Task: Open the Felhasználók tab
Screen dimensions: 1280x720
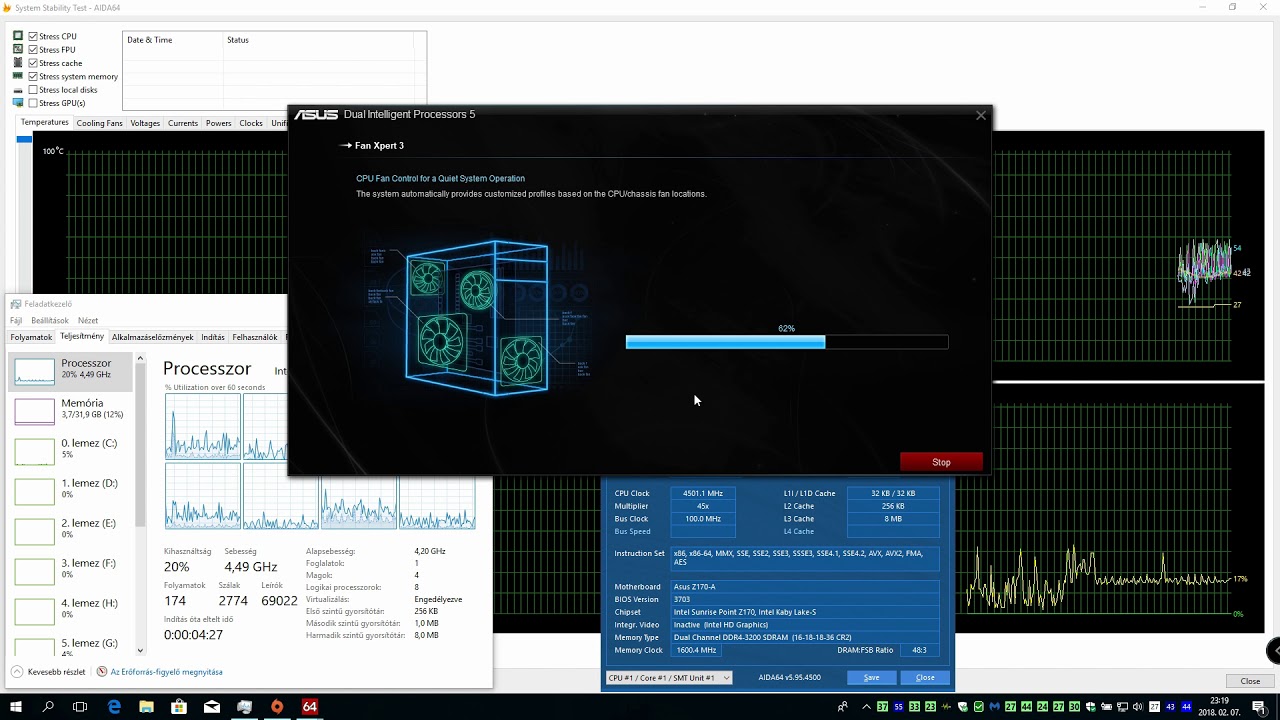Action: pyautogui.click(x=255, y=338)
